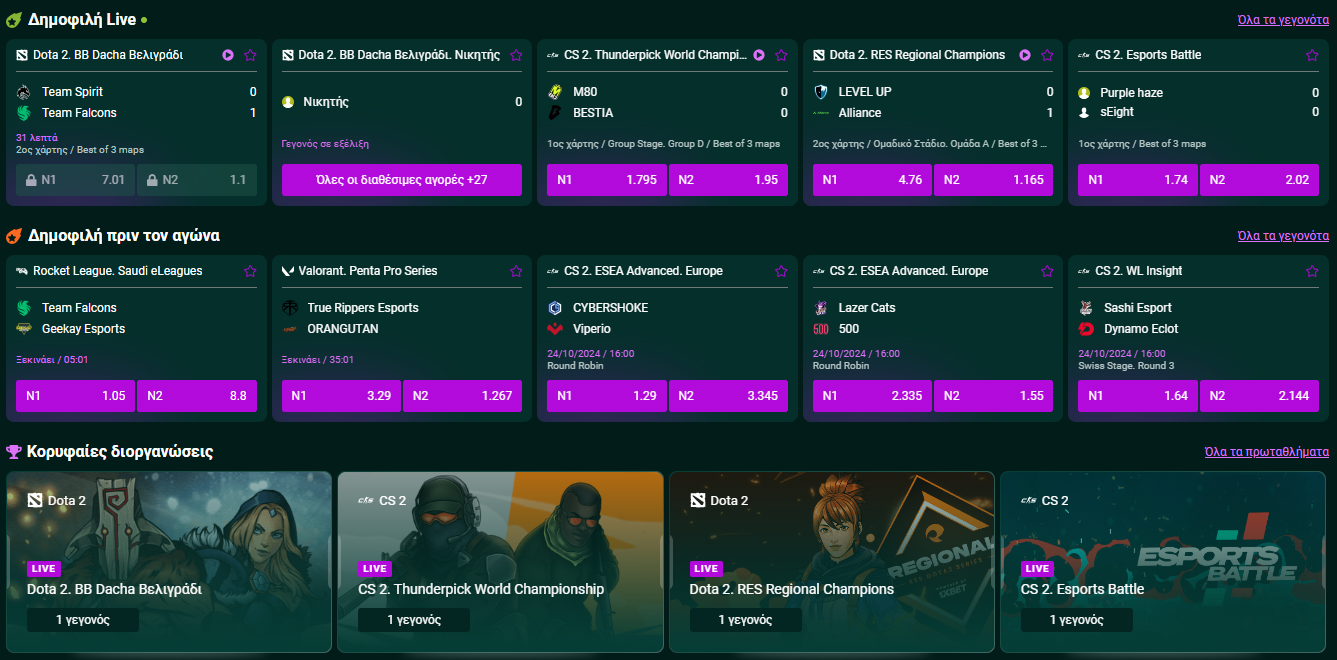The width and height of the screenshot is (1337, 660).
Task: Open all live events link
Action: point(1283,20)
